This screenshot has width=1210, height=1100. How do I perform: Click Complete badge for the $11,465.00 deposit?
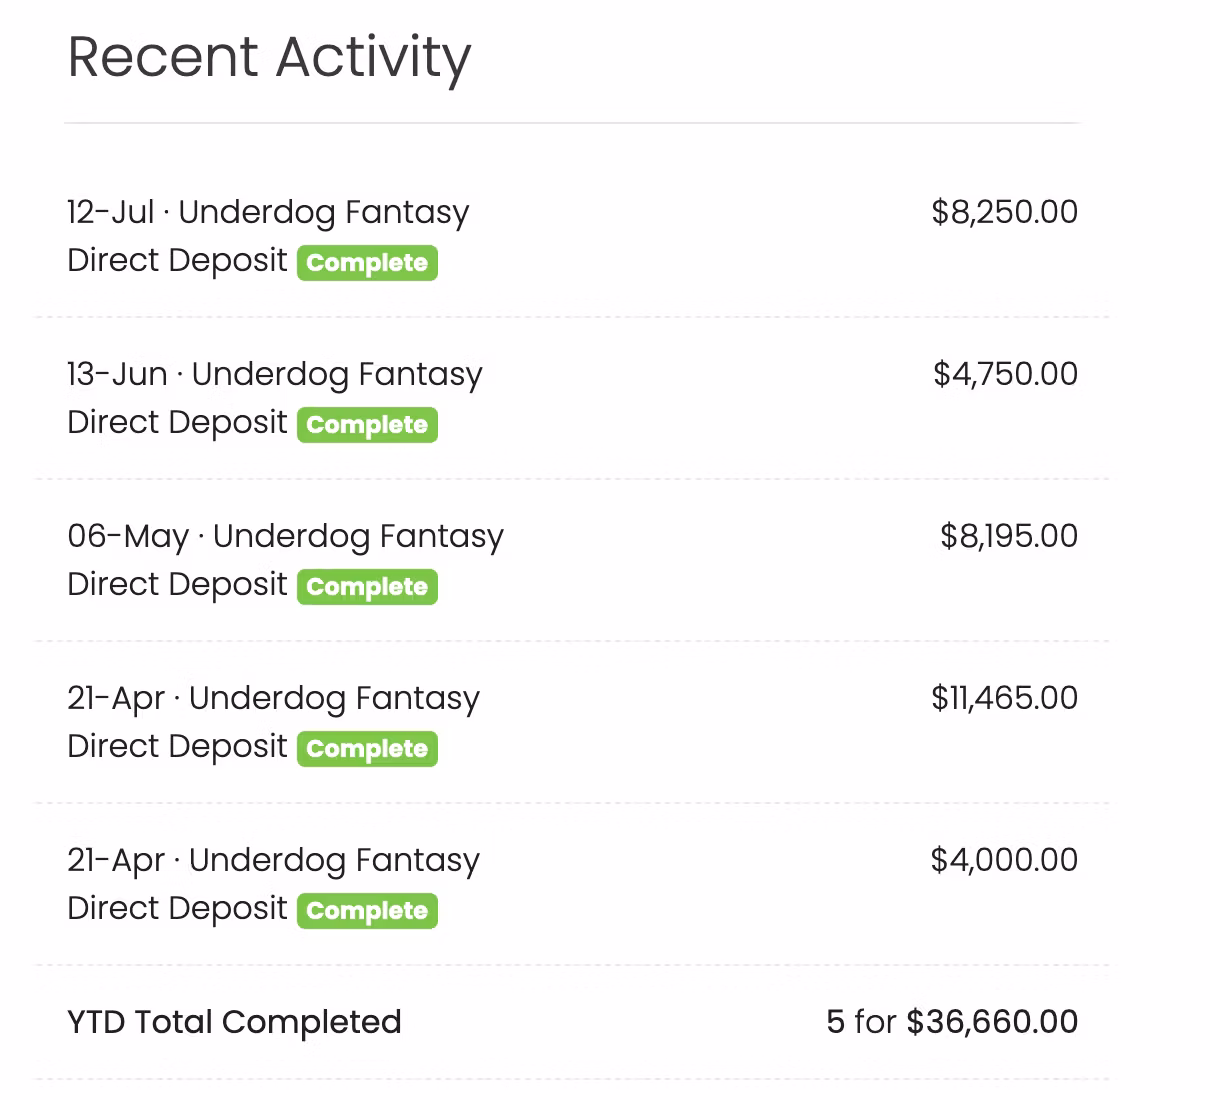tap(367, 749)
